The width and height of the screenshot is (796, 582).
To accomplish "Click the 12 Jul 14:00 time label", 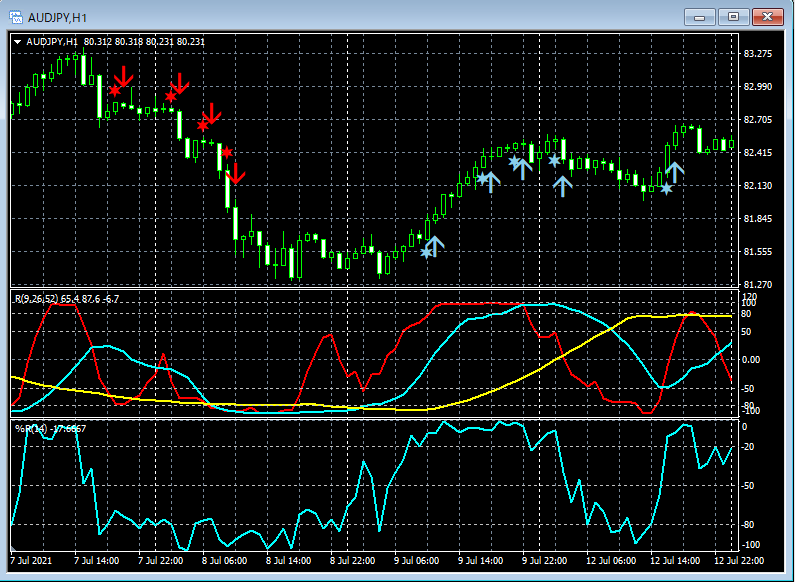I will [x=675, y=561].
